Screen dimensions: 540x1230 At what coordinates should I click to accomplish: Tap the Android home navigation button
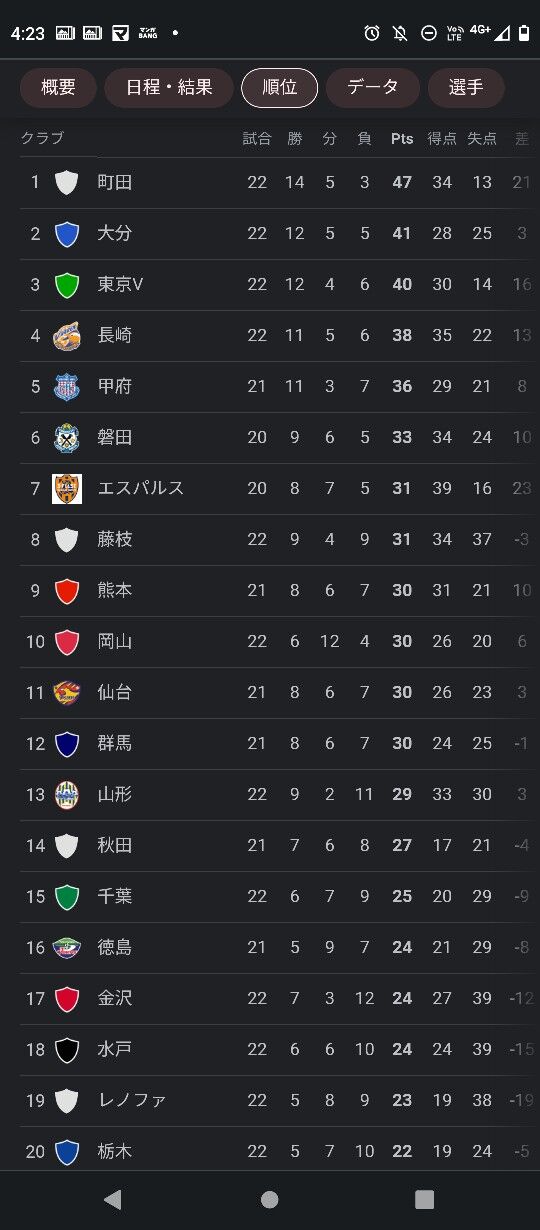click(x=269, y=1199)
